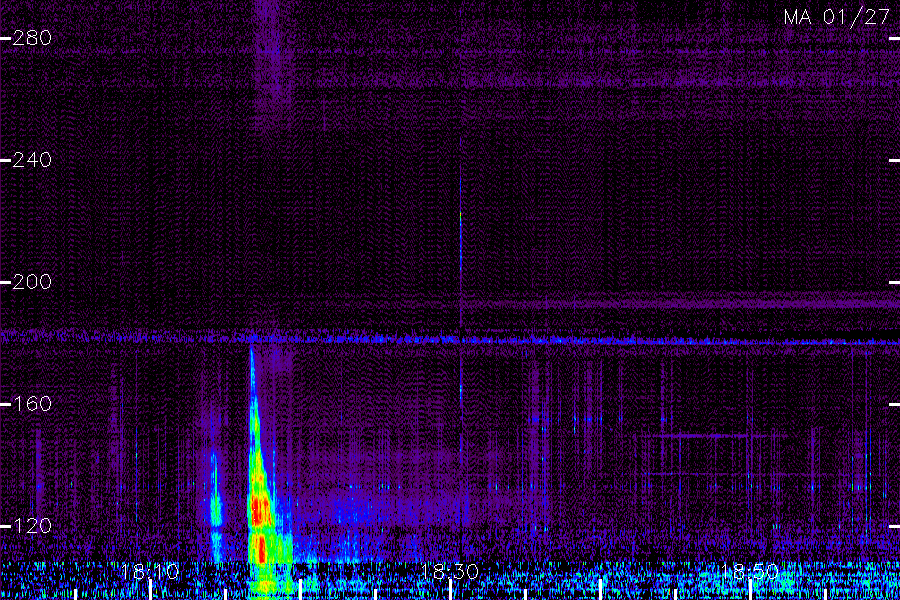This screenshot has width=900, height=600.
Task: Click the 200 frequency axis label
Action: tap(32, 282)
